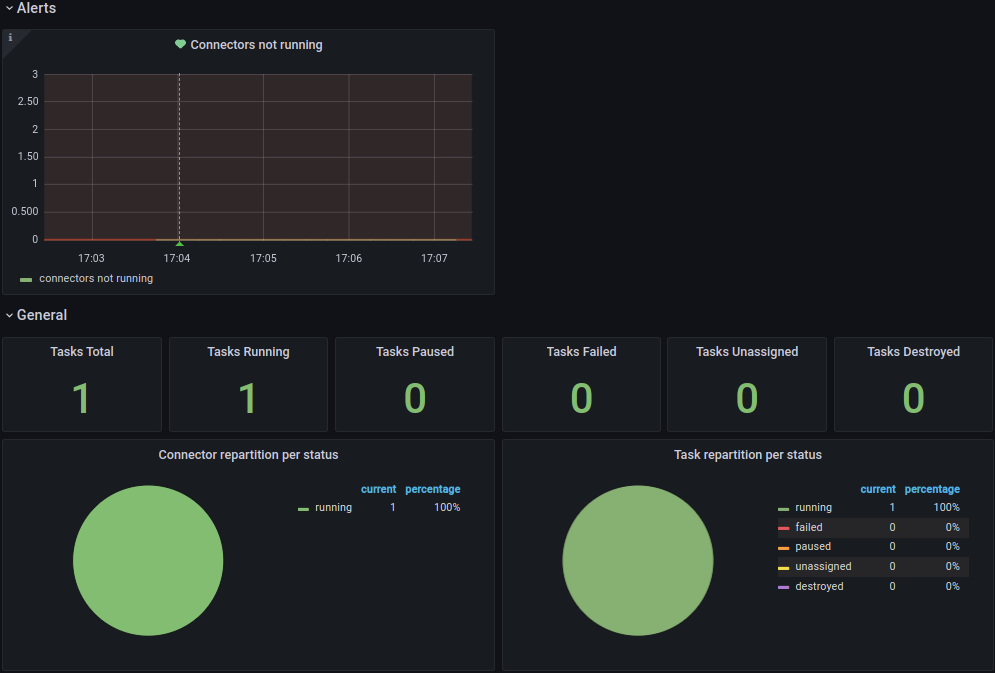Click the green alert health heart icon
Screen dimensions: 995x673
point(180,44)
